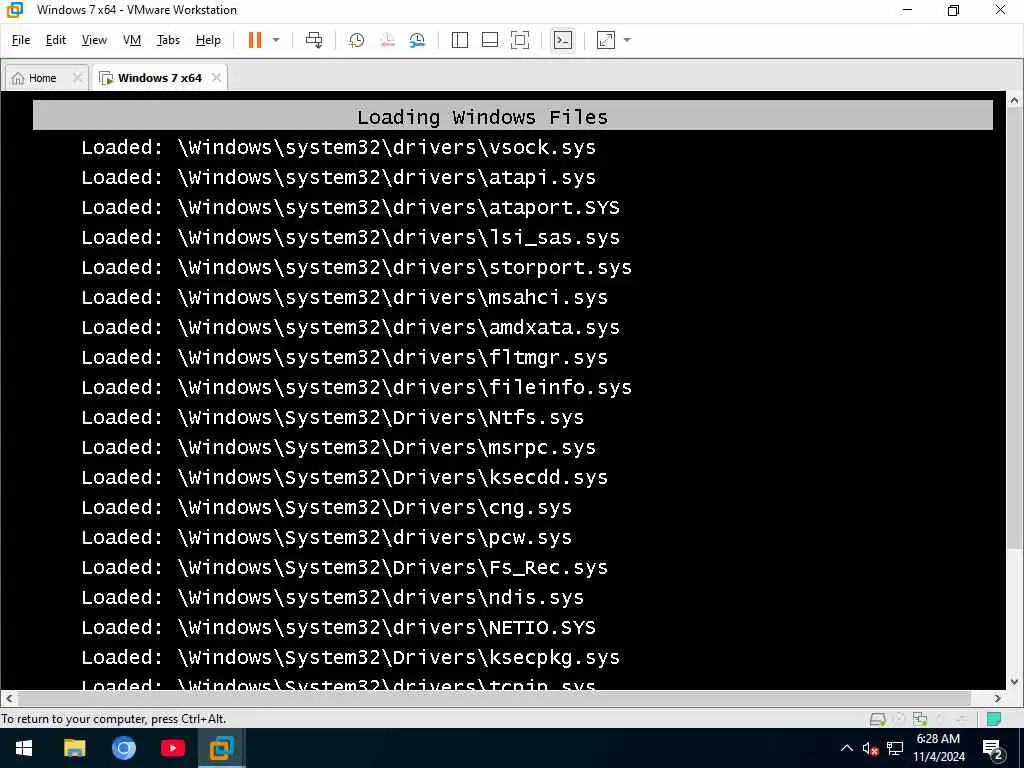
Task: Open the YouTube app on taskbar
Action: coord(172,748)
